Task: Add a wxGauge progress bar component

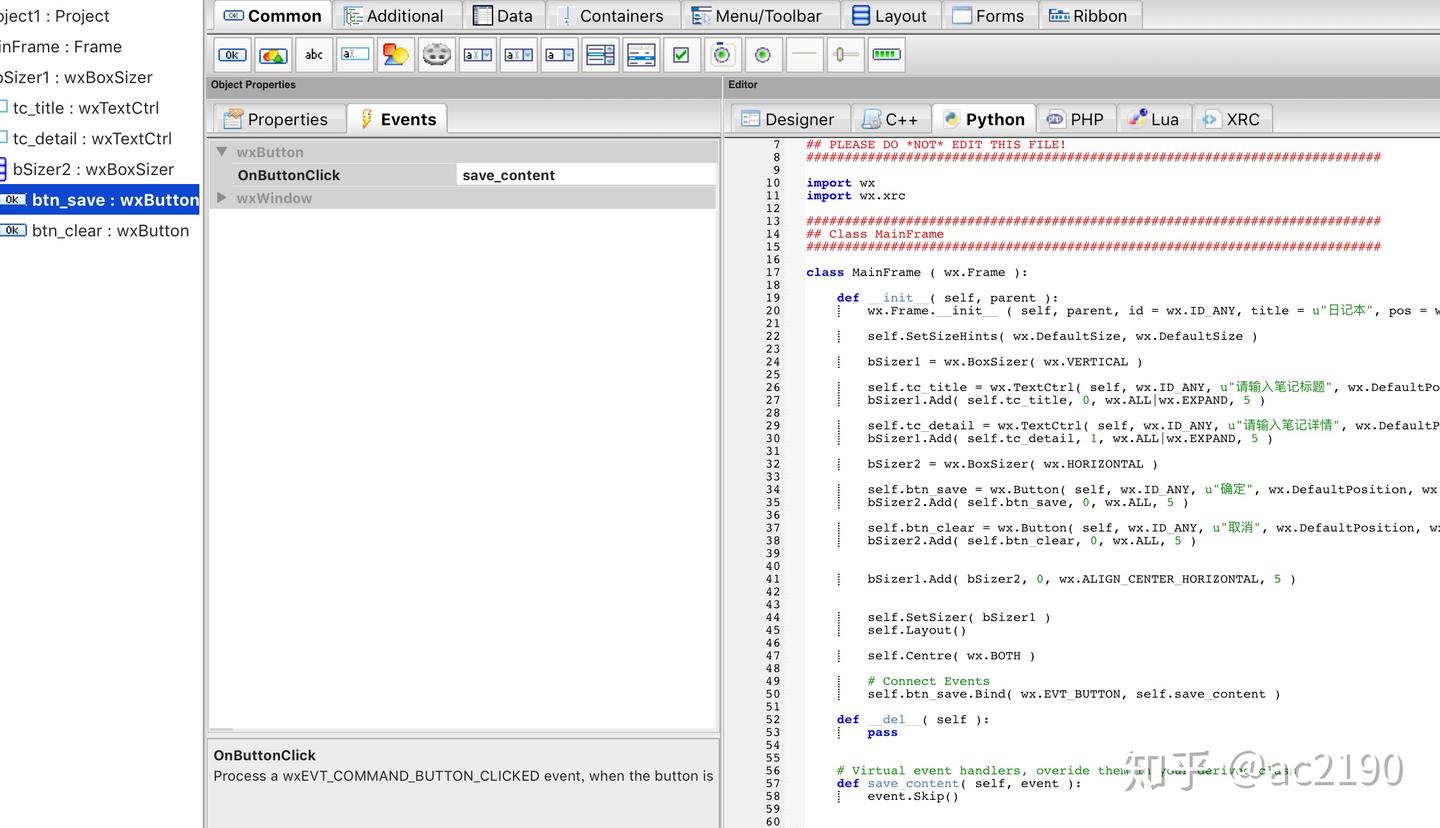Action: click(x=886, y=55)
